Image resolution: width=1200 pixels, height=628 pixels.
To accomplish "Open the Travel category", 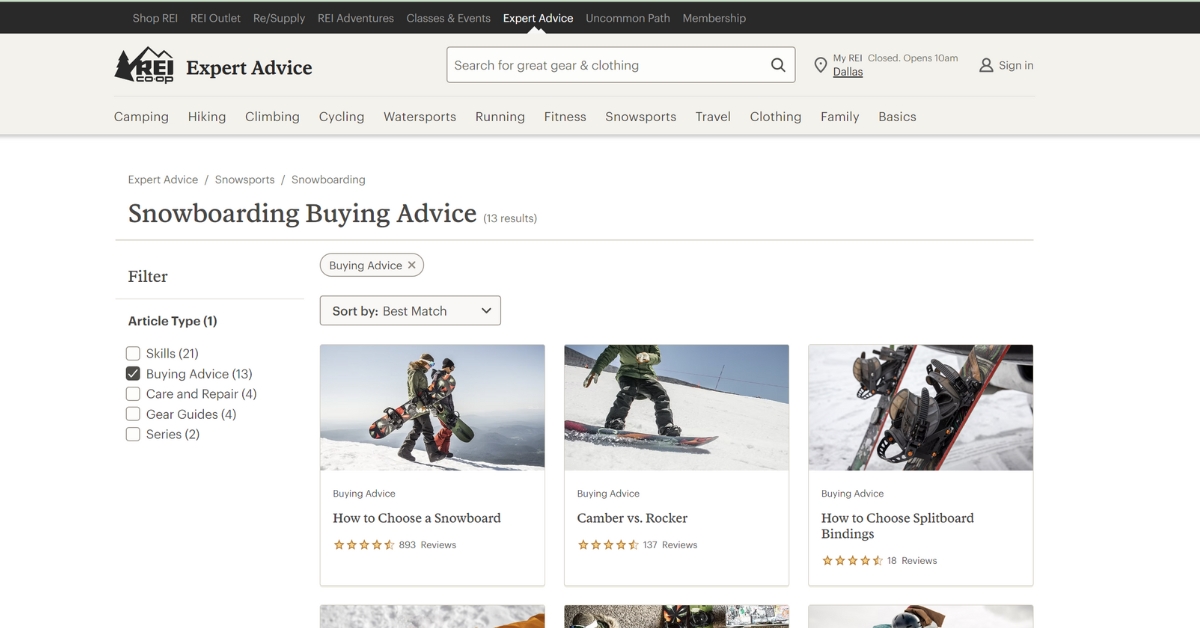I will coord(713,117).
